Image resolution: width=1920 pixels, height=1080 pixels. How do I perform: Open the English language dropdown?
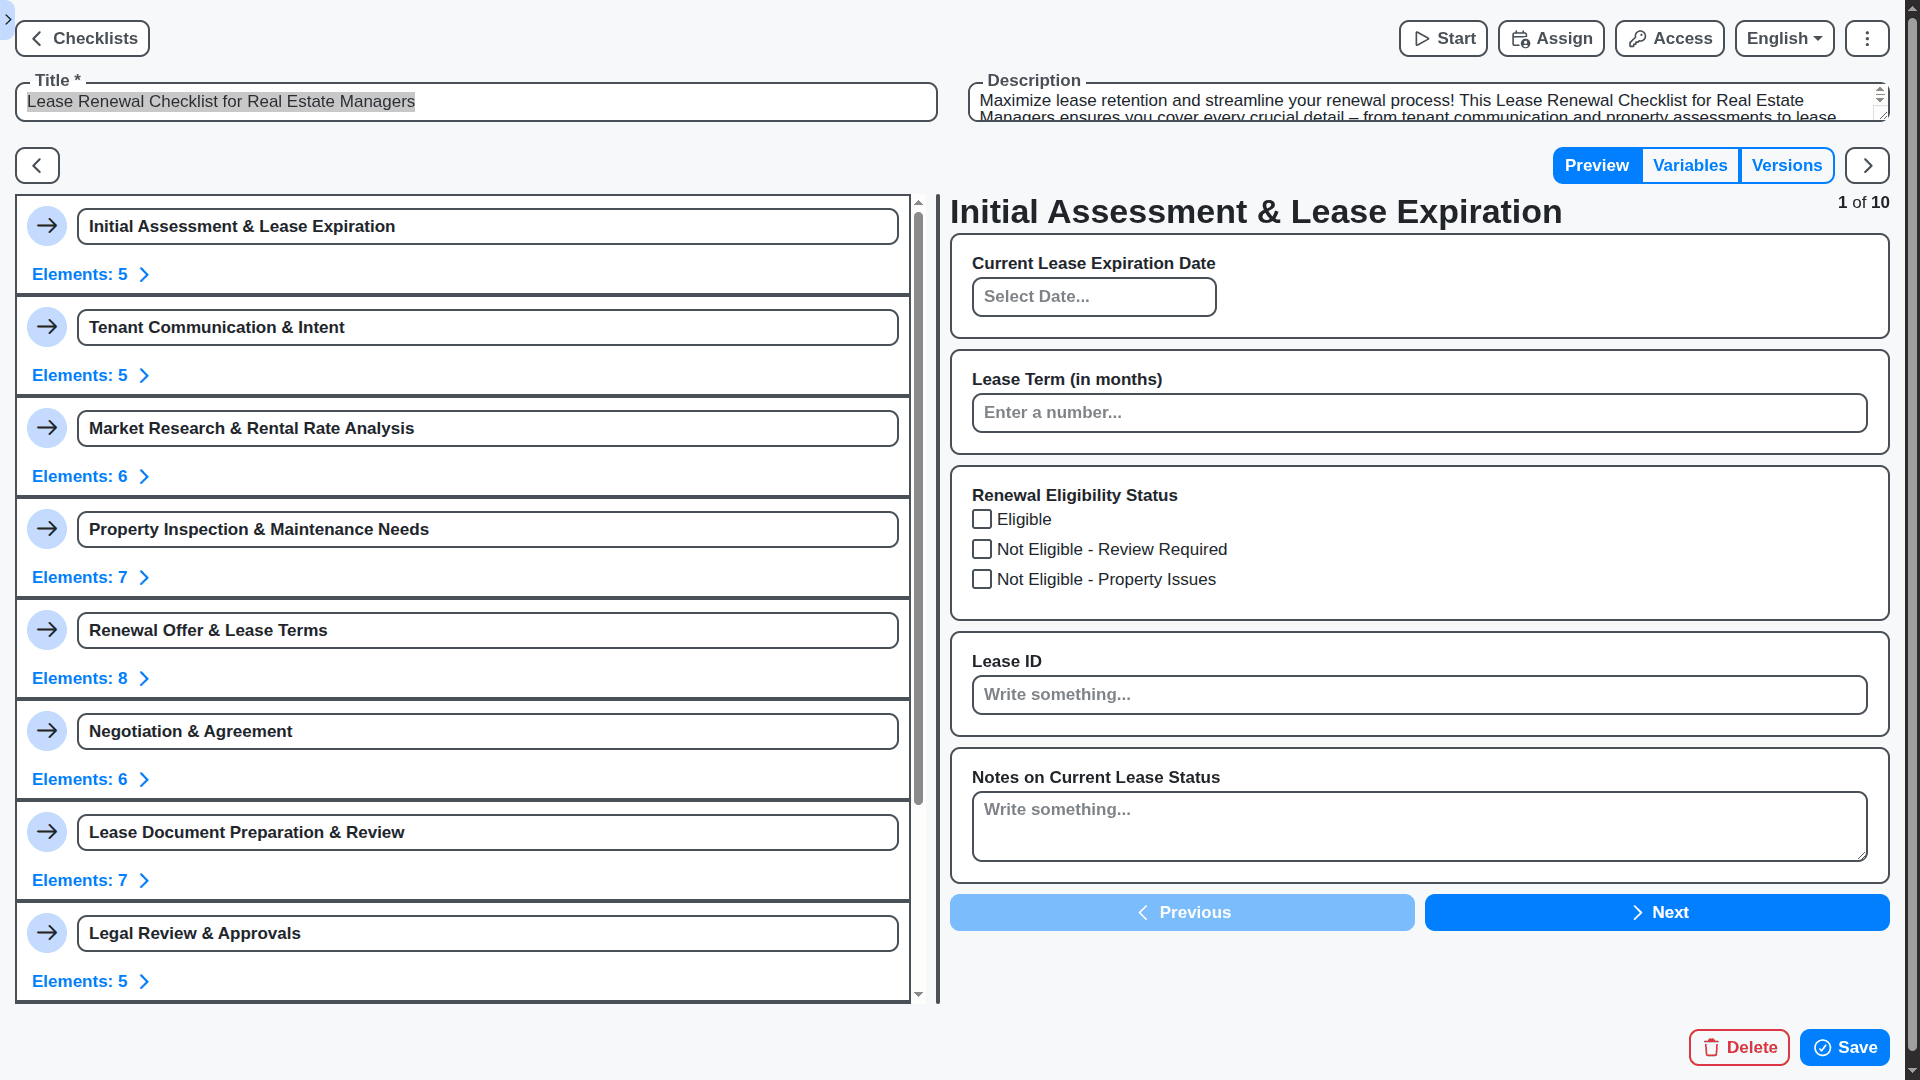pyautogui.click(x=1784, y=38)
